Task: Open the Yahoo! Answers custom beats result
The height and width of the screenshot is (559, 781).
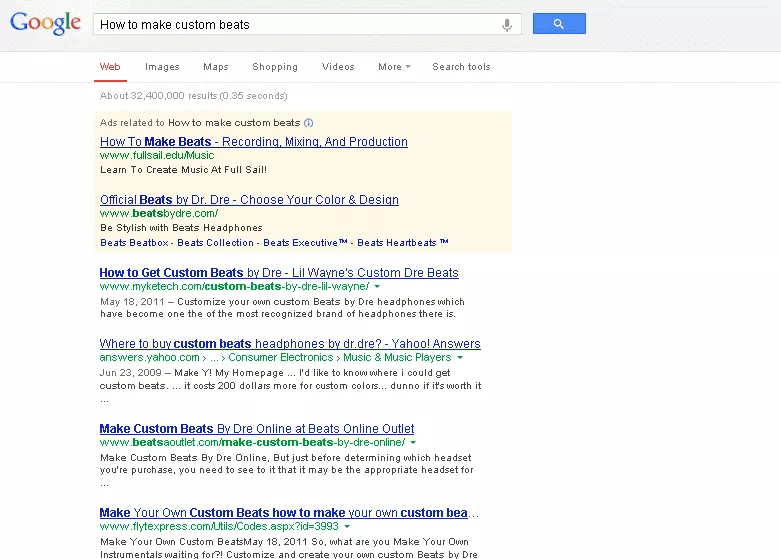Action: coord(290,344)
